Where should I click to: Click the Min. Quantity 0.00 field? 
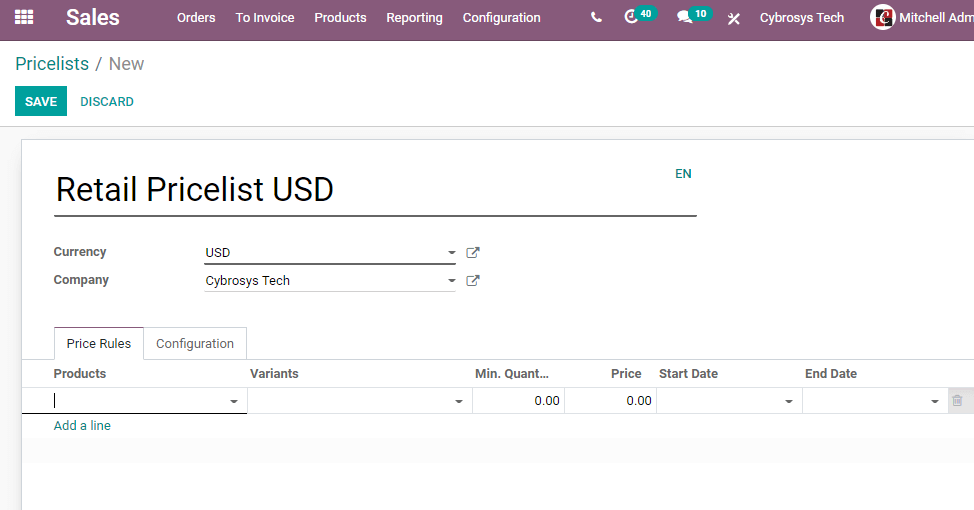pos(519,401)
